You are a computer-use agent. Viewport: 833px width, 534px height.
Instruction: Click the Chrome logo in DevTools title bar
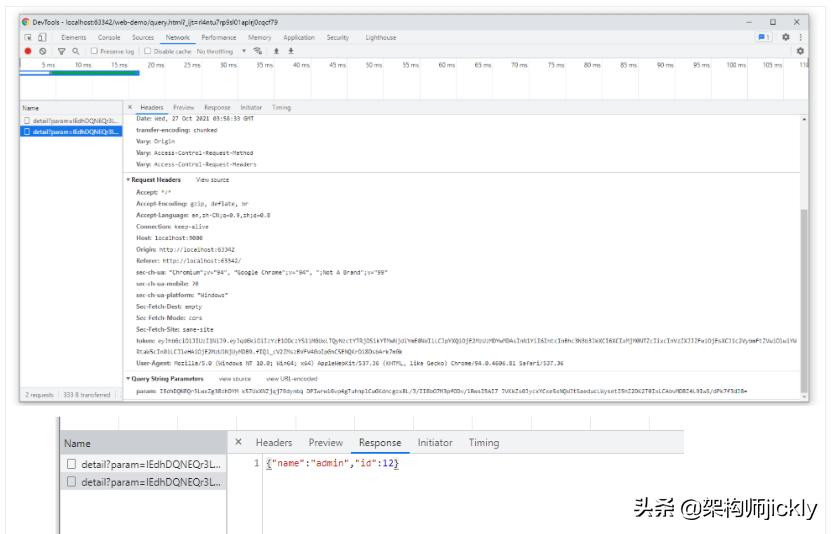click(x=26, y=22)
